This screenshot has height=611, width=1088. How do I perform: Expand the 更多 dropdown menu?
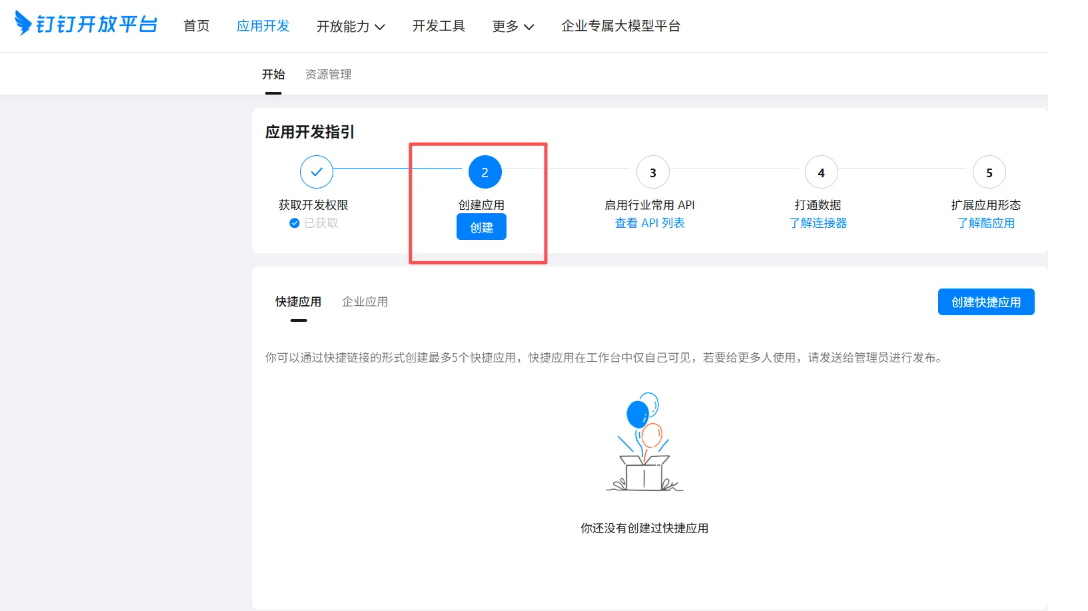tap(513, 26)
